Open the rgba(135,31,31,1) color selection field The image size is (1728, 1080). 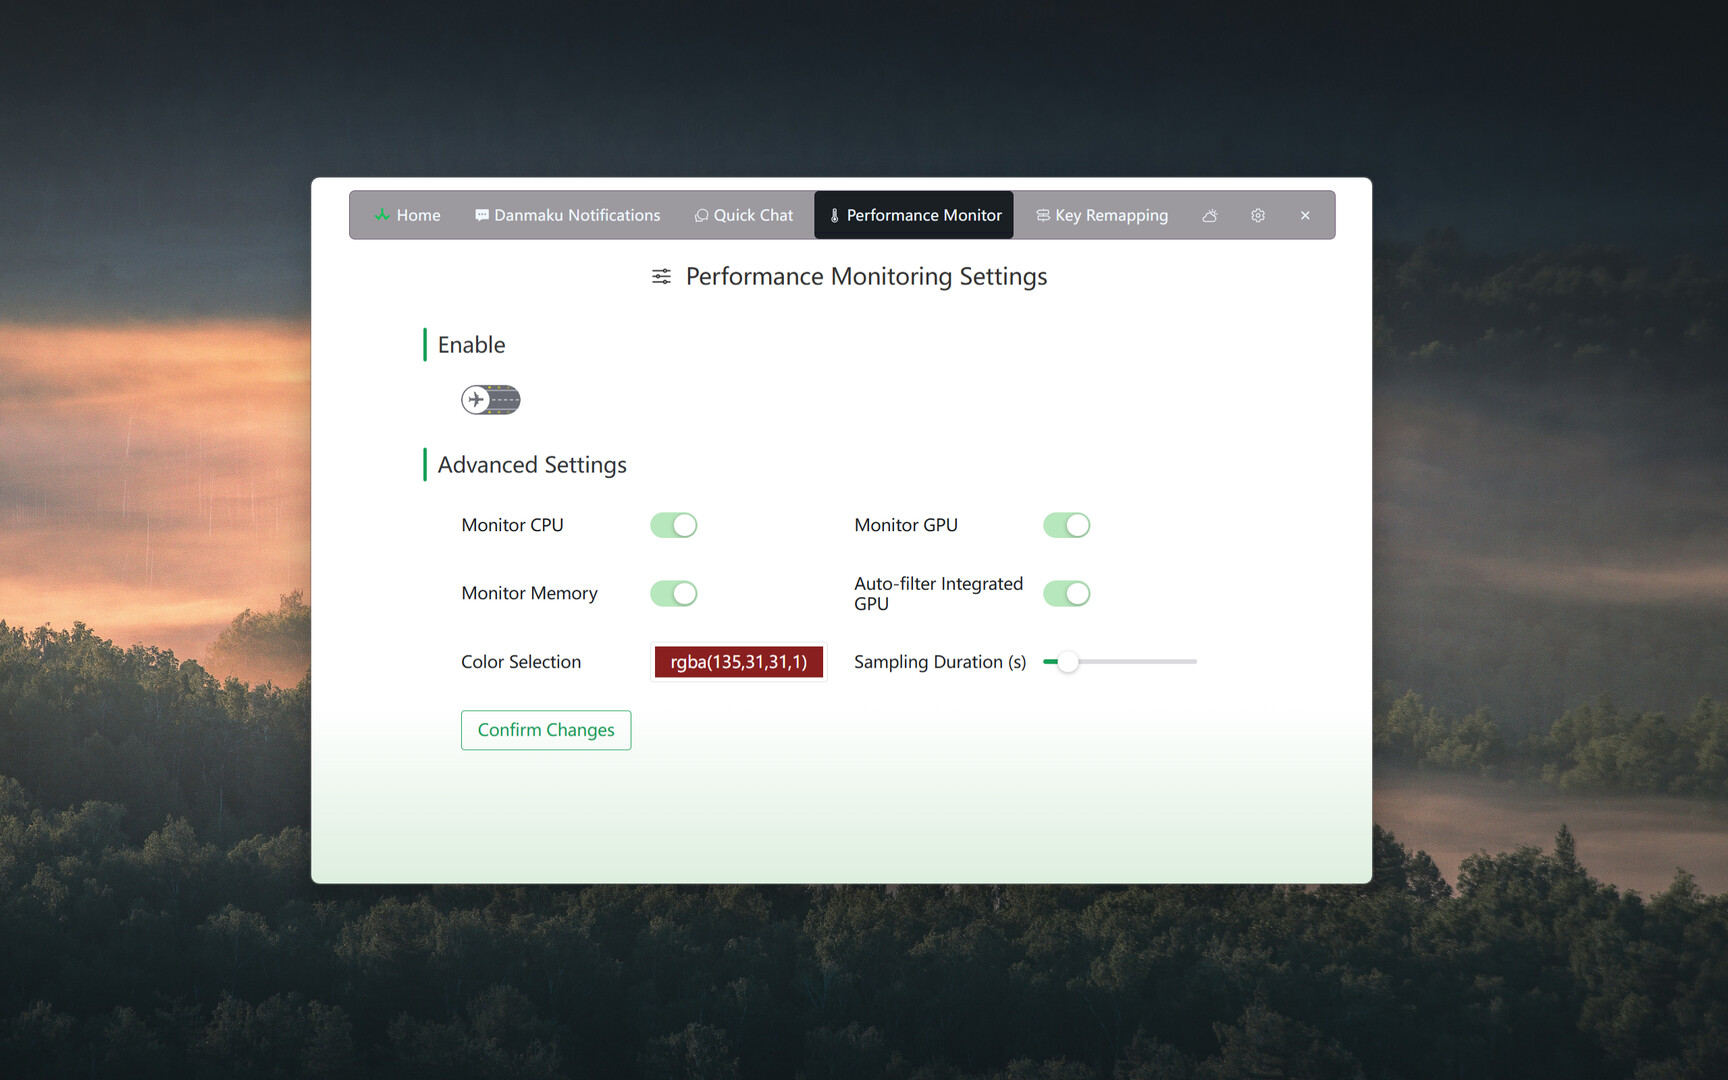tap(738, 661)
